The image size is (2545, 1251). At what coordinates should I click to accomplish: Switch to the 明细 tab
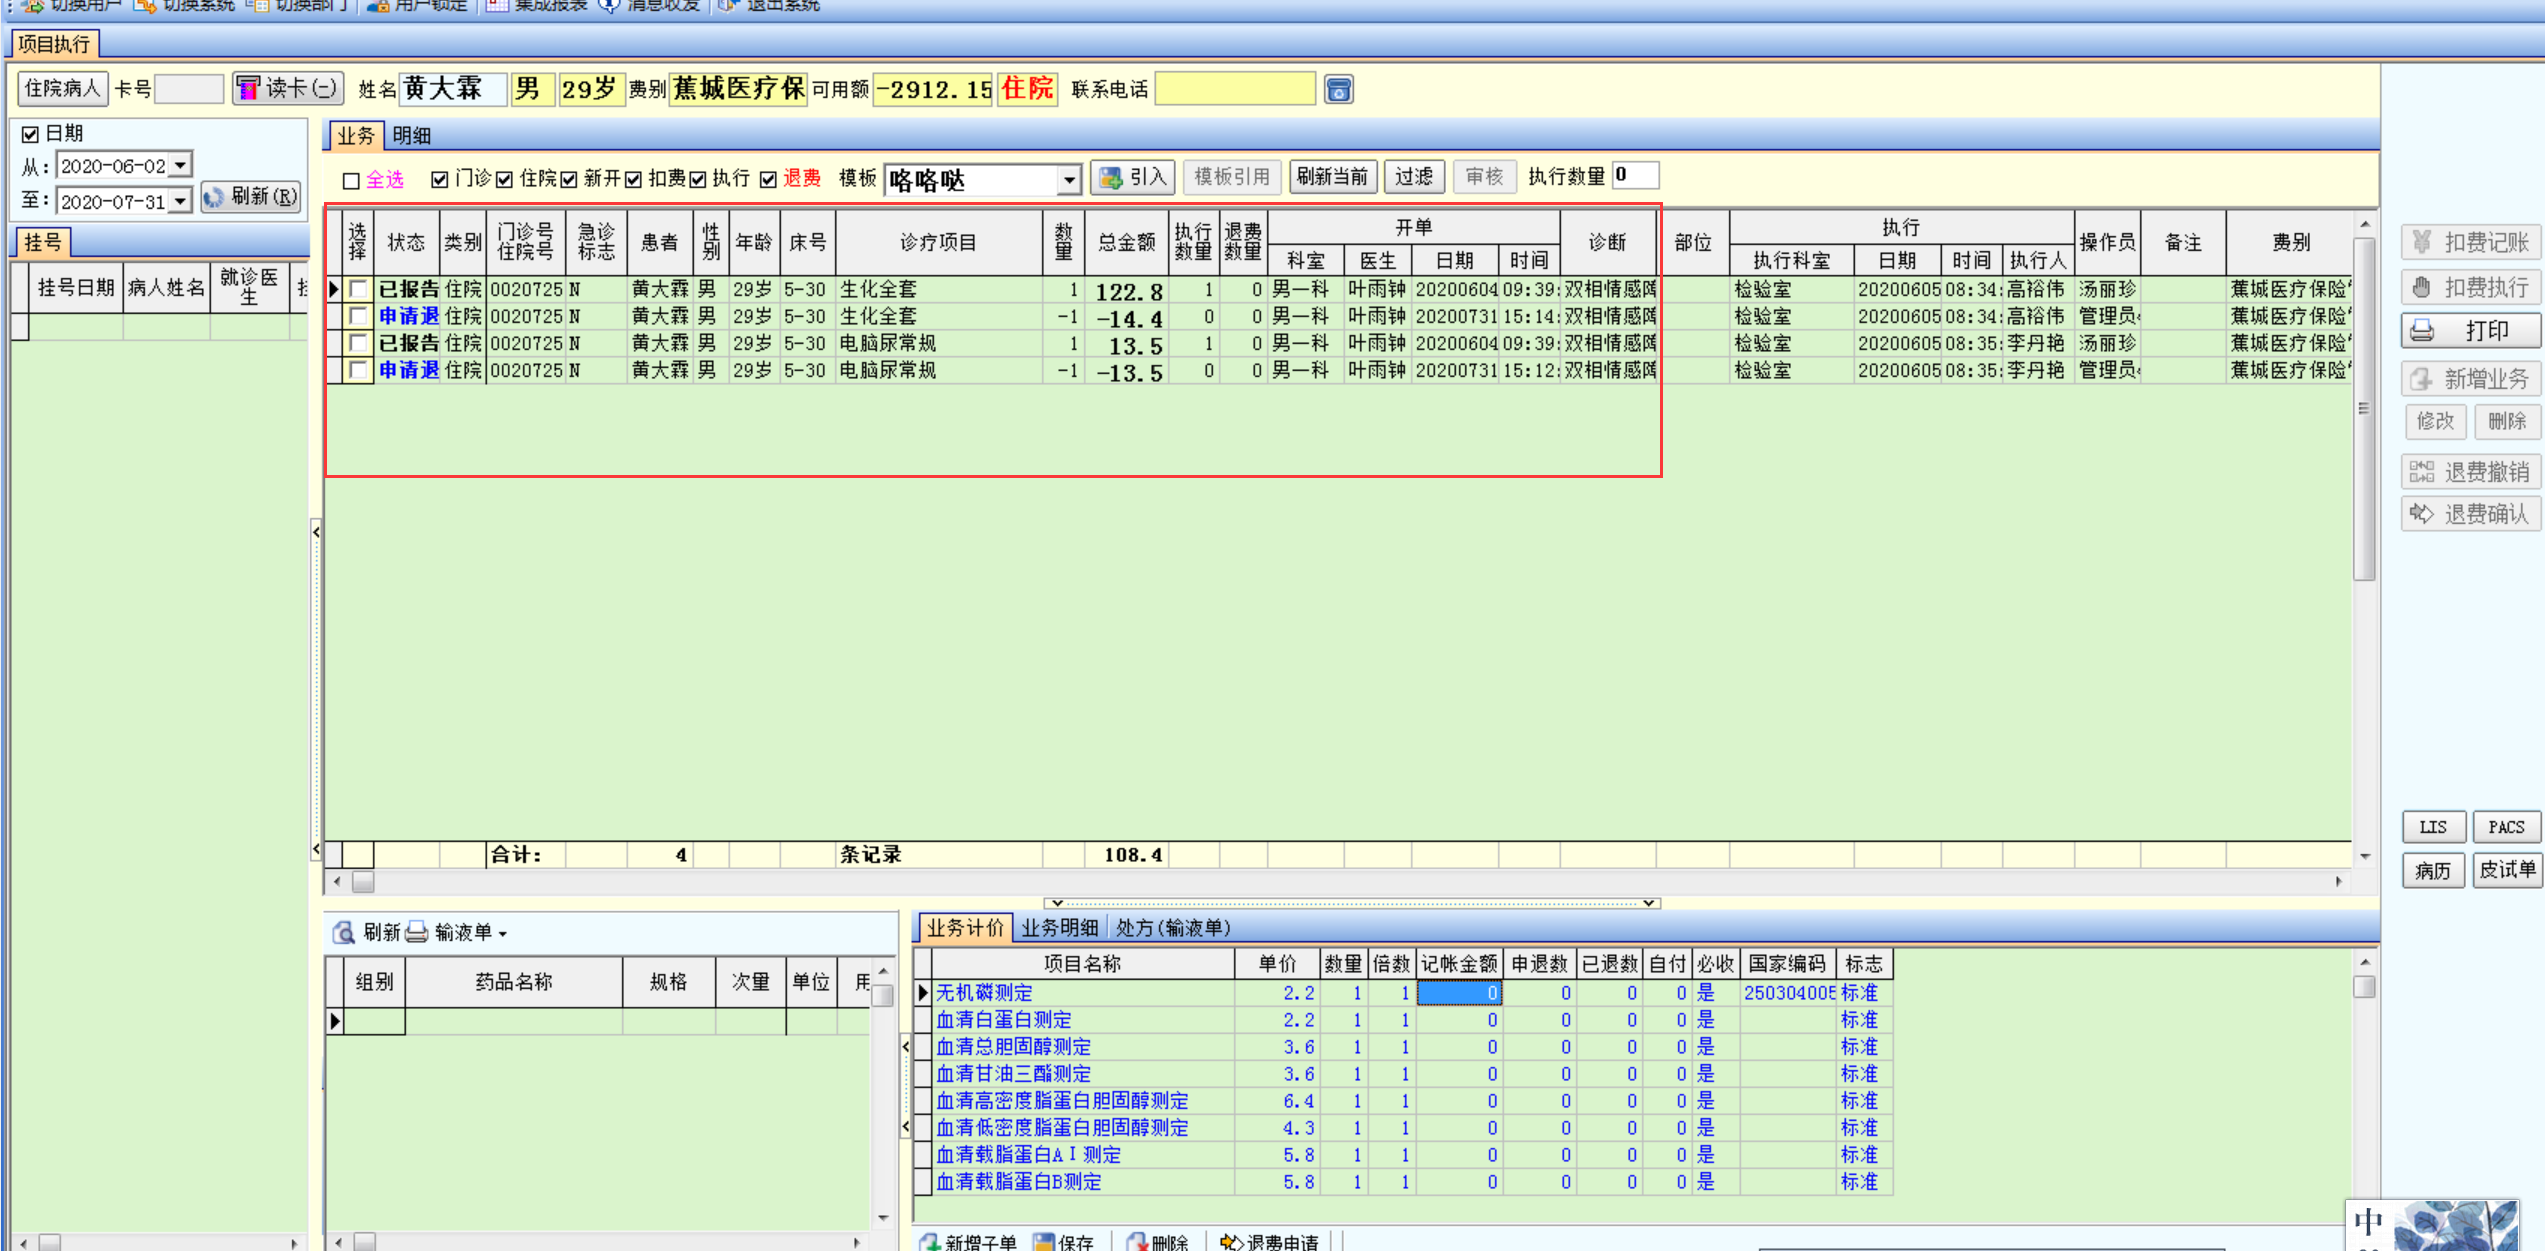(411, 136)
